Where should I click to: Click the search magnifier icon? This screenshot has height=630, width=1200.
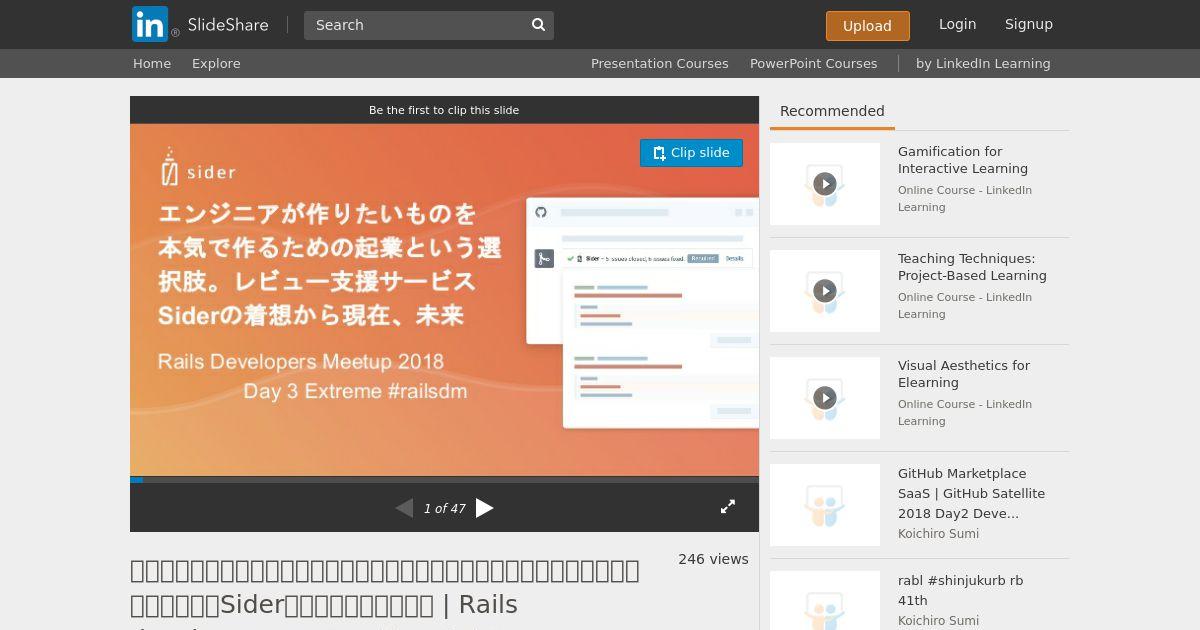(x=538, y=25)
